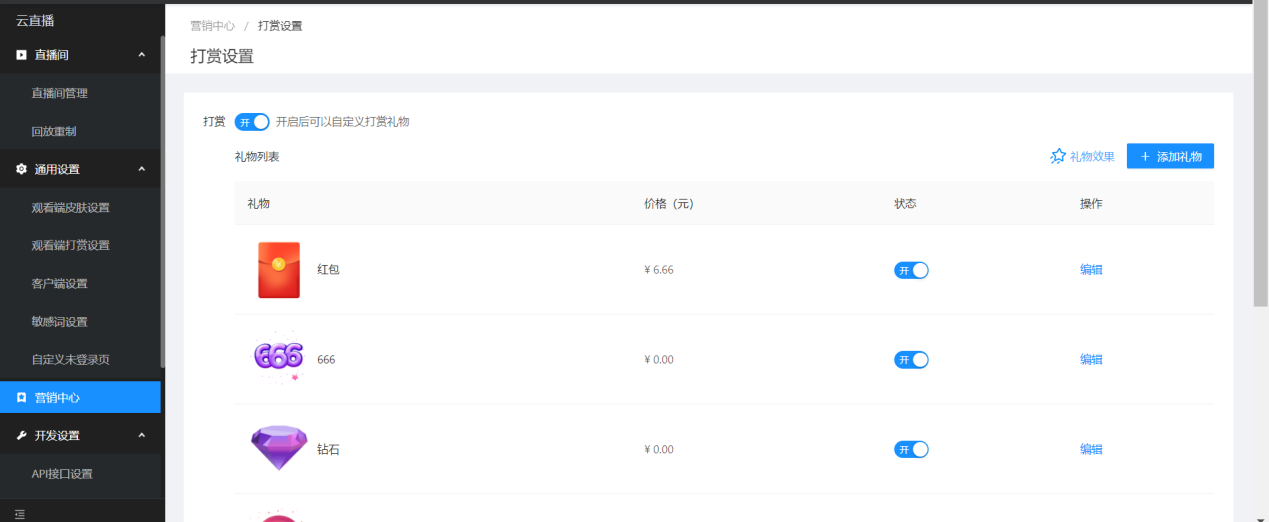Click the 直播间 play icon in sidebar
Viewport: 1269px width, 522px height.
coord(22,55)
